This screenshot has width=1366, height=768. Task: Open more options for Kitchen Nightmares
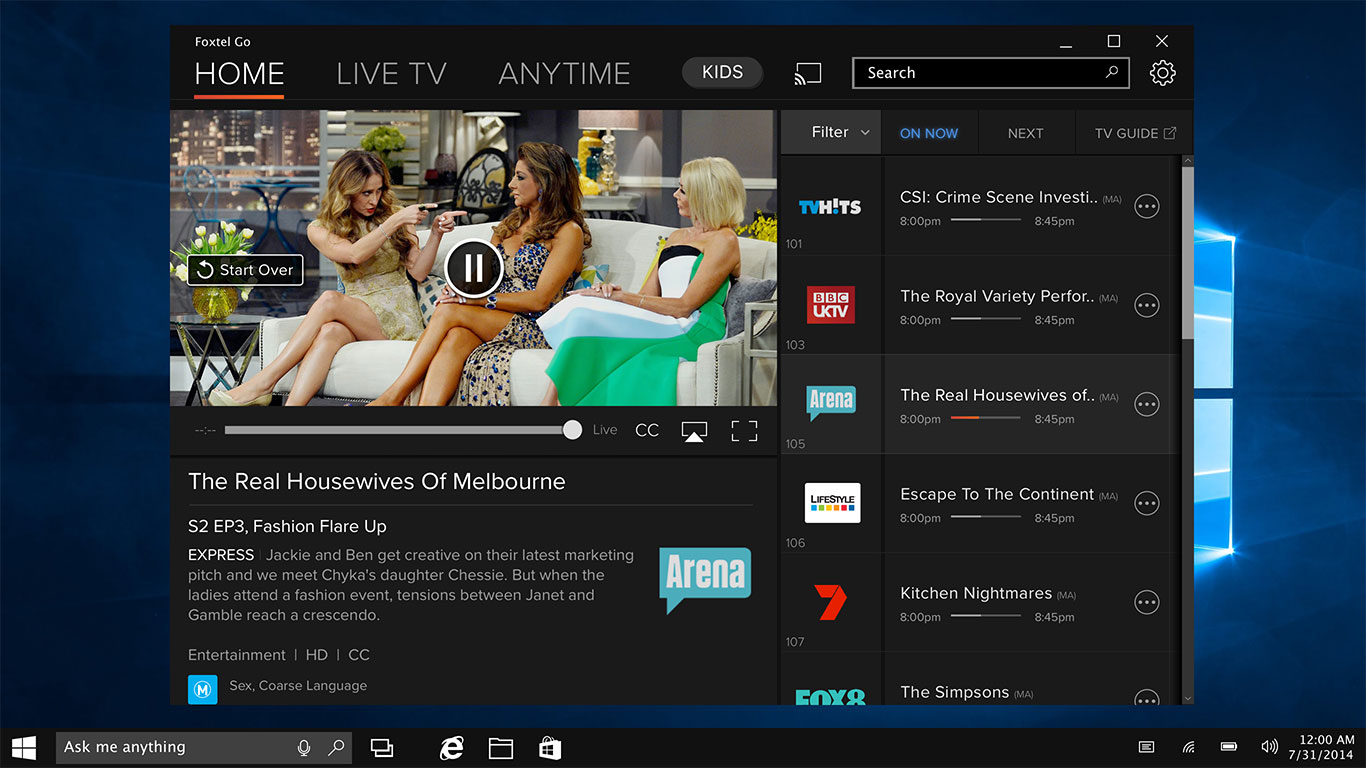pyautogui.click(x=1147, y=603)
